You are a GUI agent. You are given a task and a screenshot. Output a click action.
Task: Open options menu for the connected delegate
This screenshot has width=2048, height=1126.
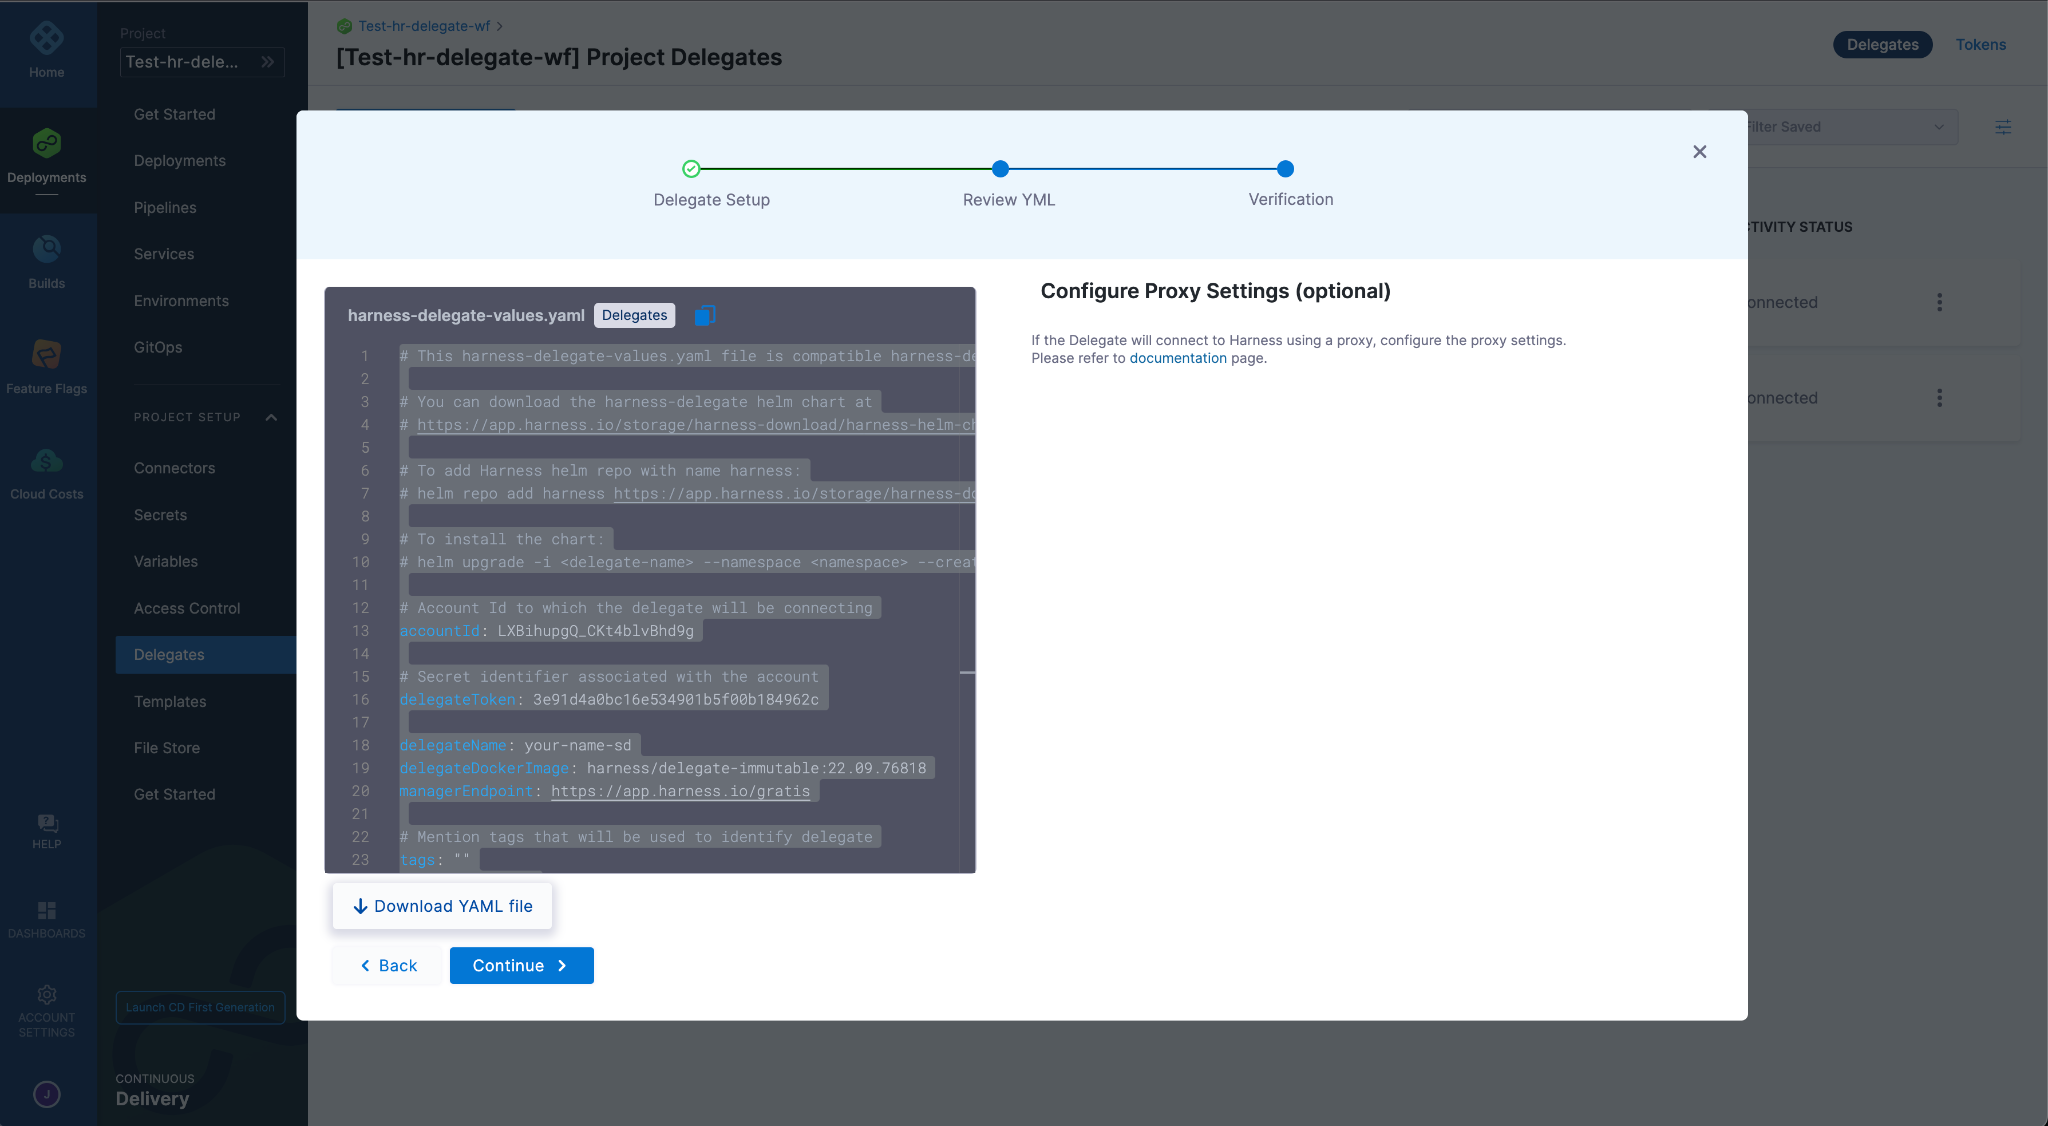(1939, 302)
